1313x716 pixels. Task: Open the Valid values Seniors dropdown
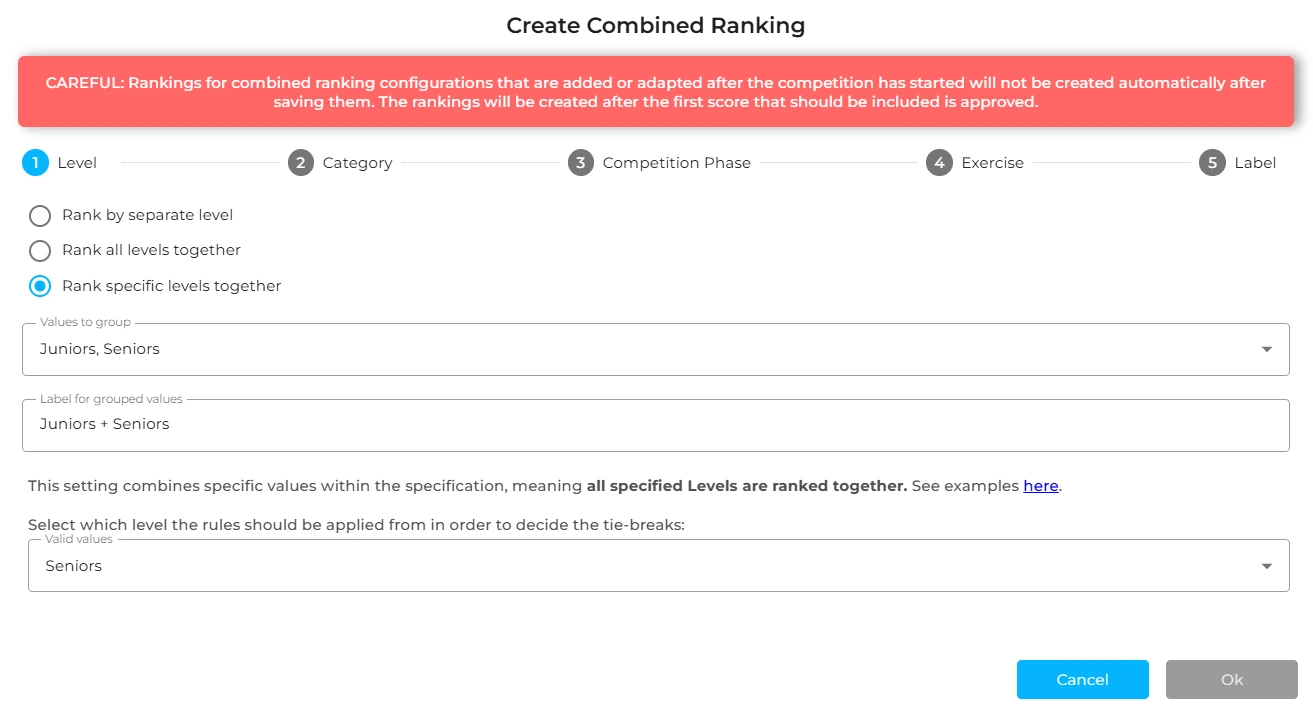[x=659, y=566]
